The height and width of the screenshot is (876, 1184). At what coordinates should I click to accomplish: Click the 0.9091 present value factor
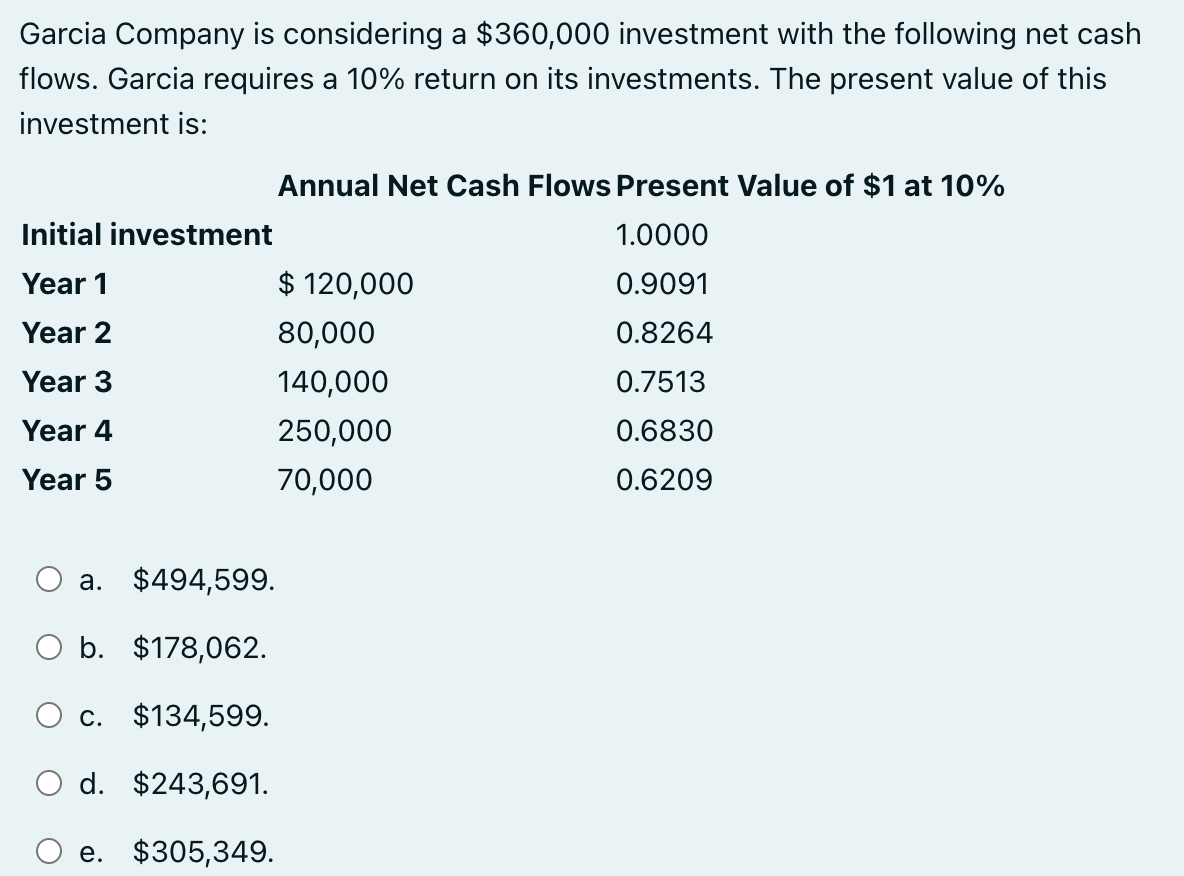tap(662, 284)
